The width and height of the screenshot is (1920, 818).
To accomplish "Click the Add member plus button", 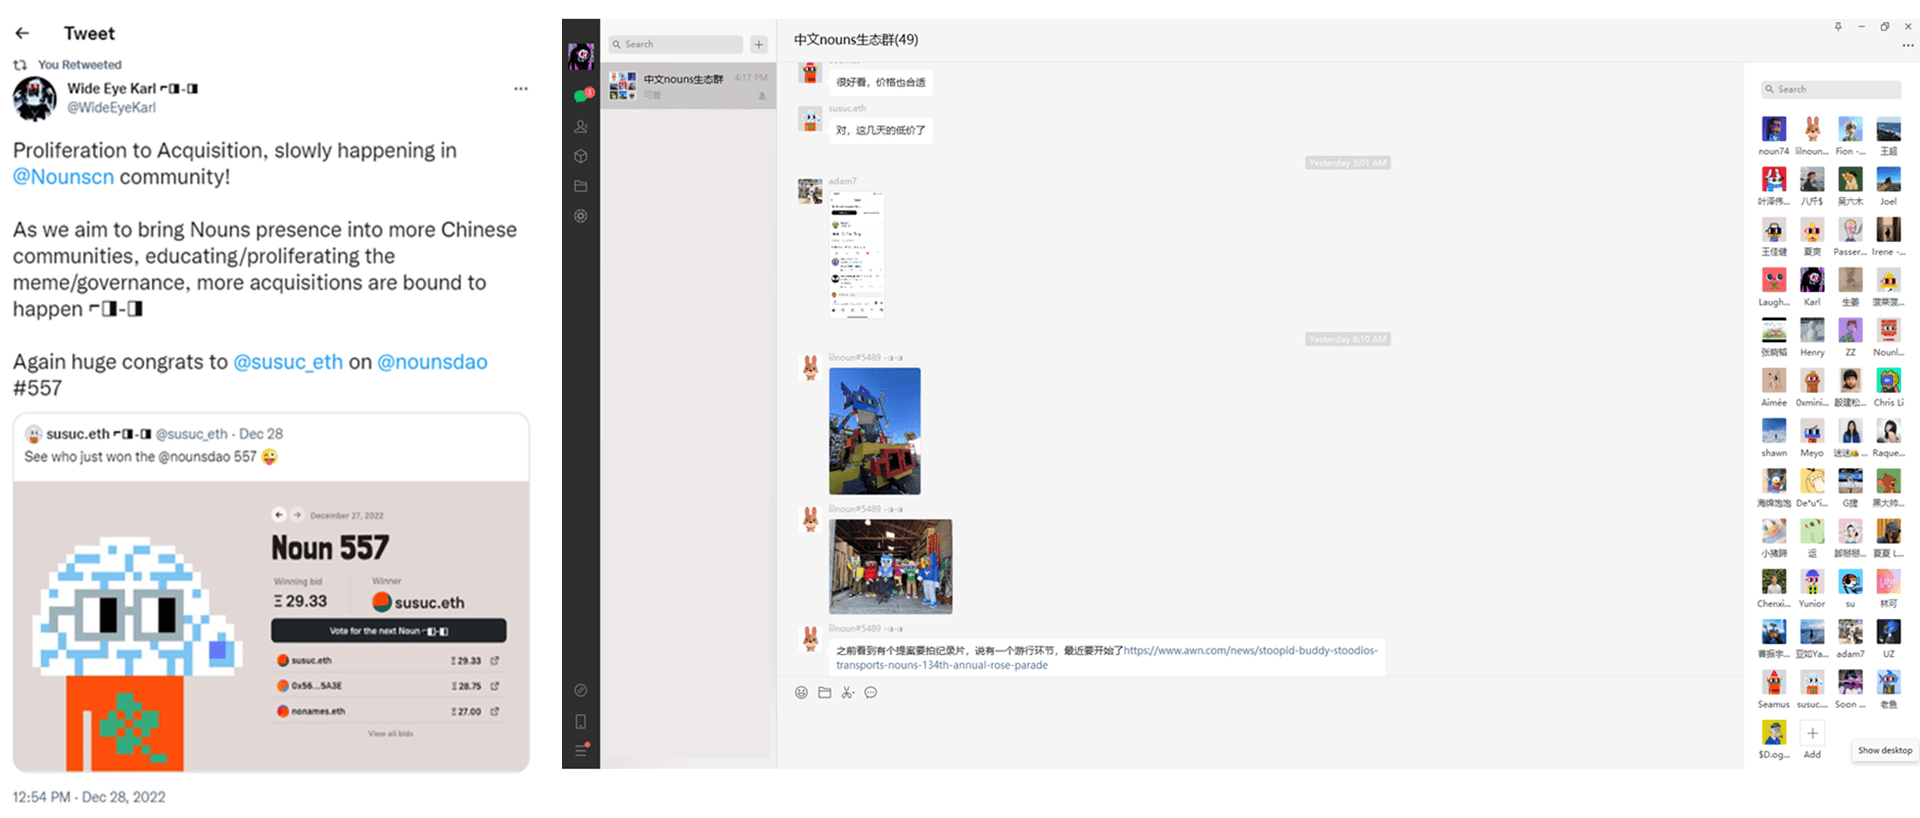I will pyautogui.click(x=1812, y=733).
